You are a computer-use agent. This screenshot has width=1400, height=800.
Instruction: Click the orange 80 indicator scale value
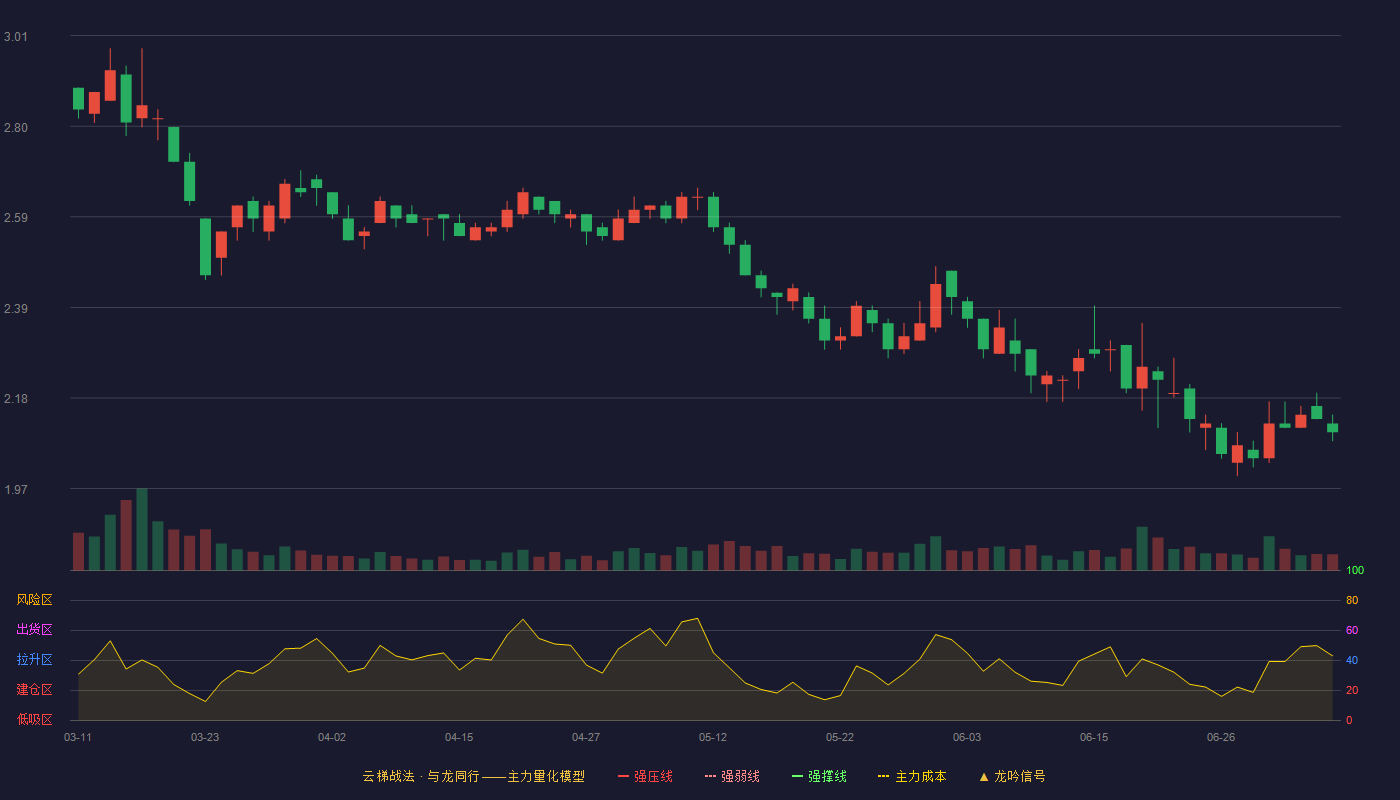(1352, 600)
